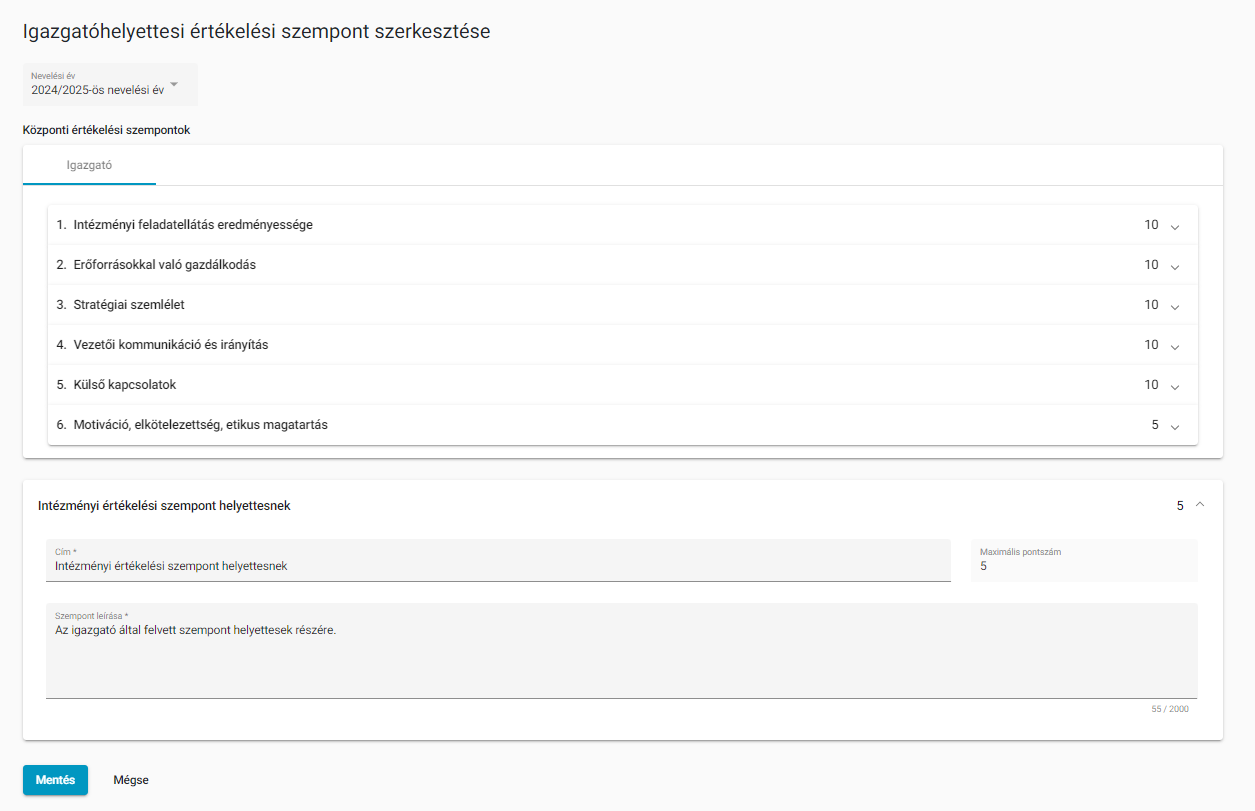Select row text Stratégiai szemlélet
The width and height of the screenshot is (1255, 811).
[x=129, y=305]
